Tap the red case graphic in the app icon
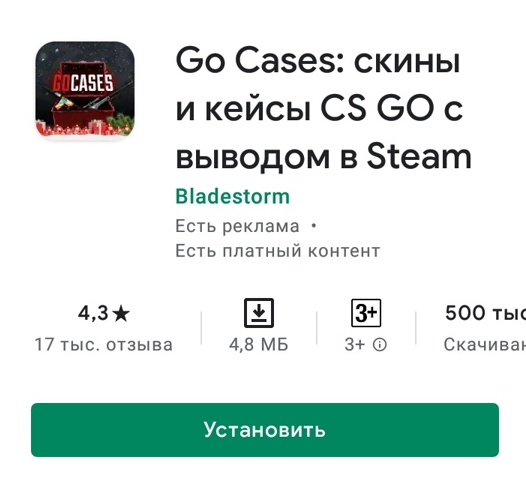 pyautogui.click(x=80, y=119)
